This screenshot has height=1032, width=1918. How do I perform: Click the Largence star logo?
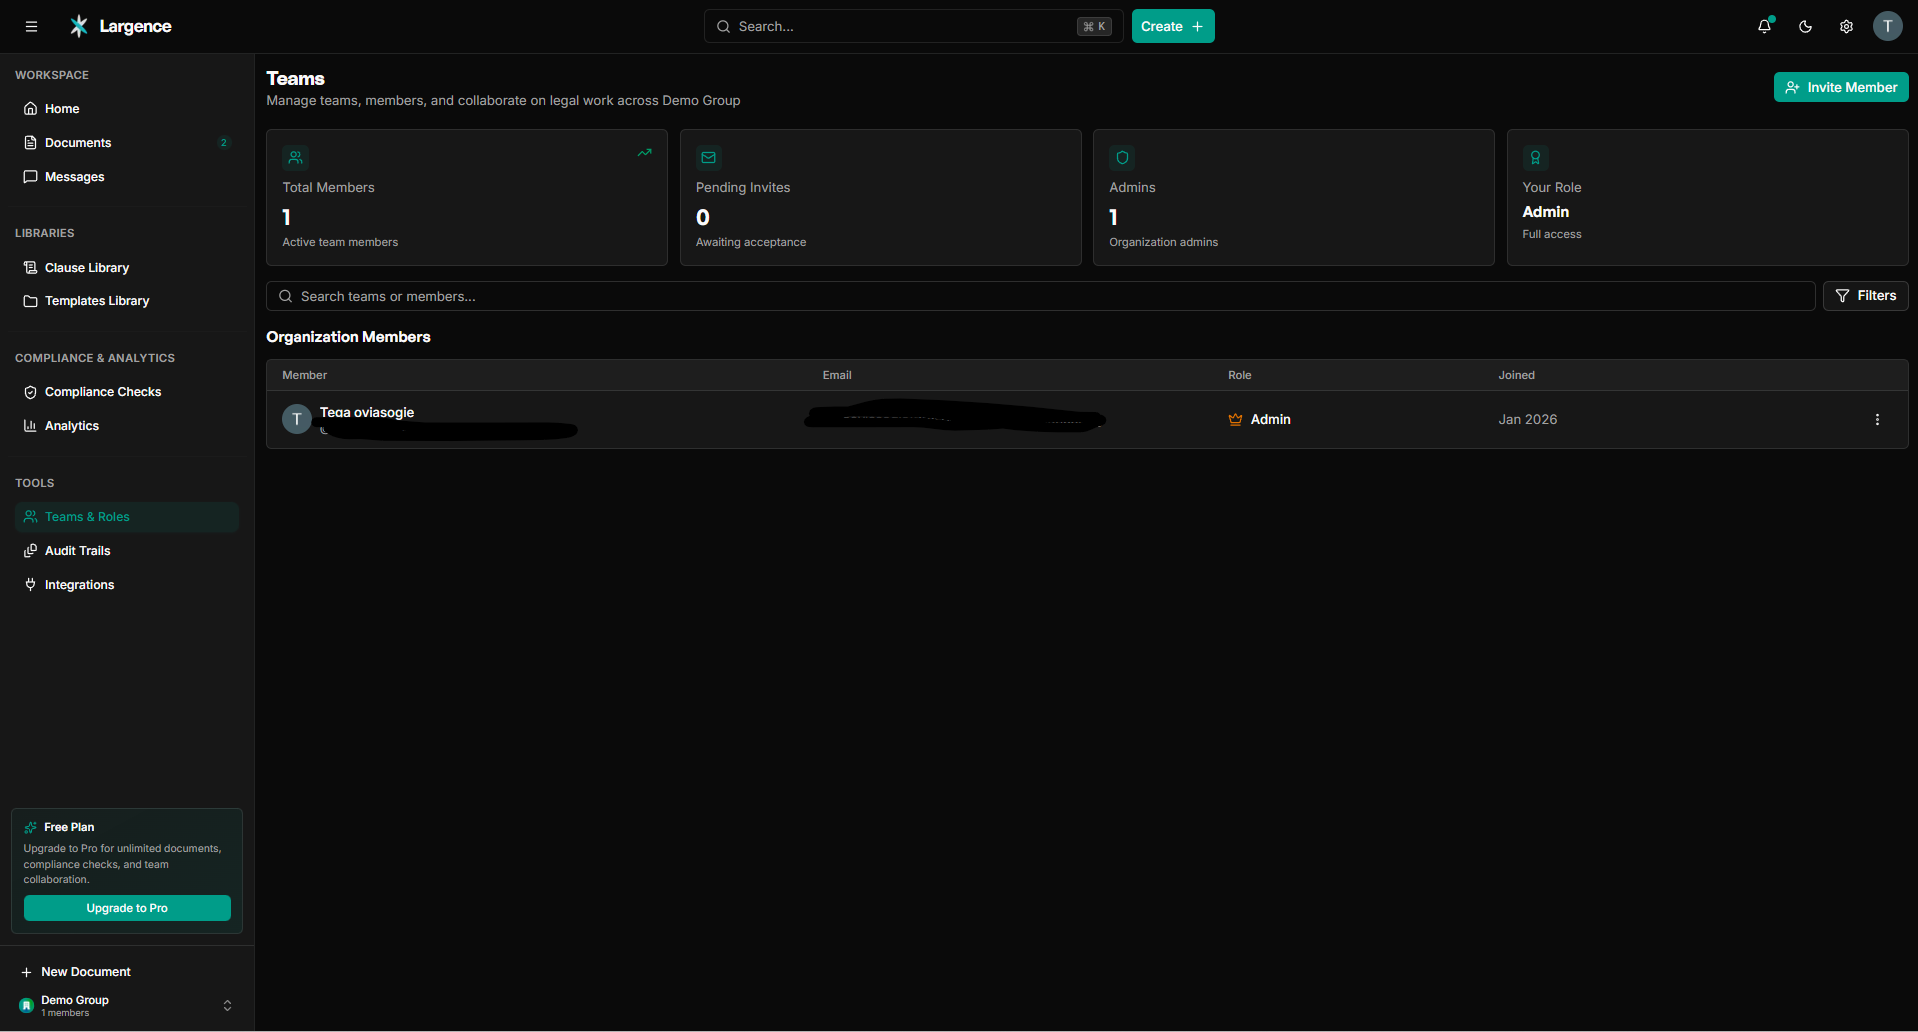pyautogui.click(x=79, y=26)
